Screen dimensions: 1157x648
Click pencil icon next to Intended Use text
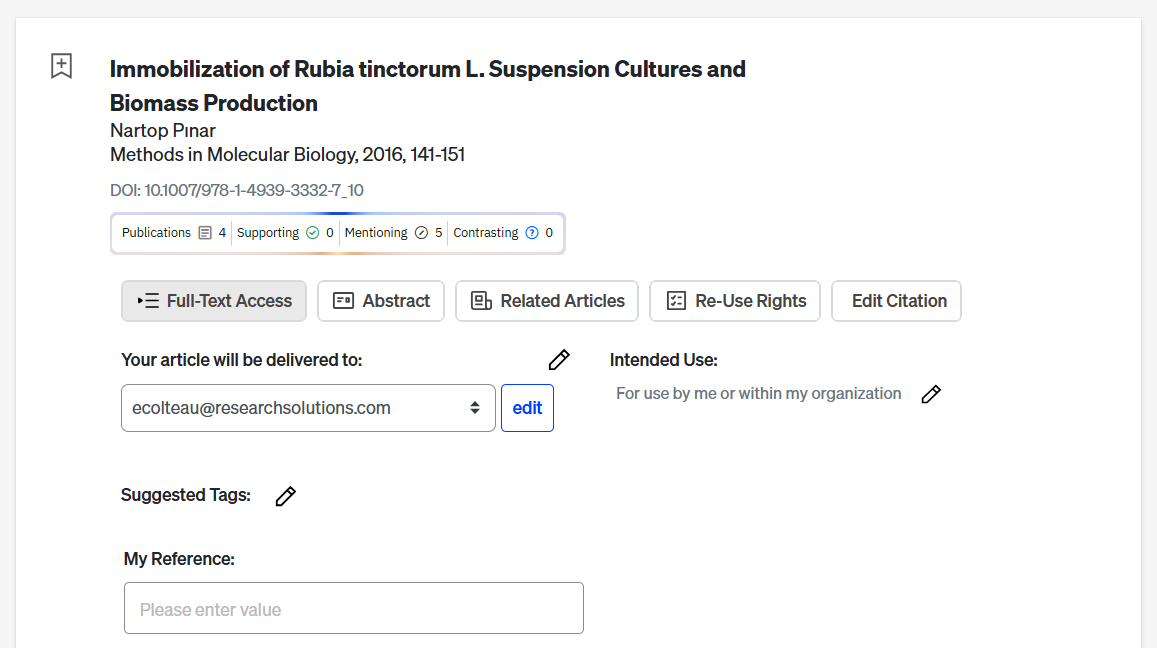931,394
